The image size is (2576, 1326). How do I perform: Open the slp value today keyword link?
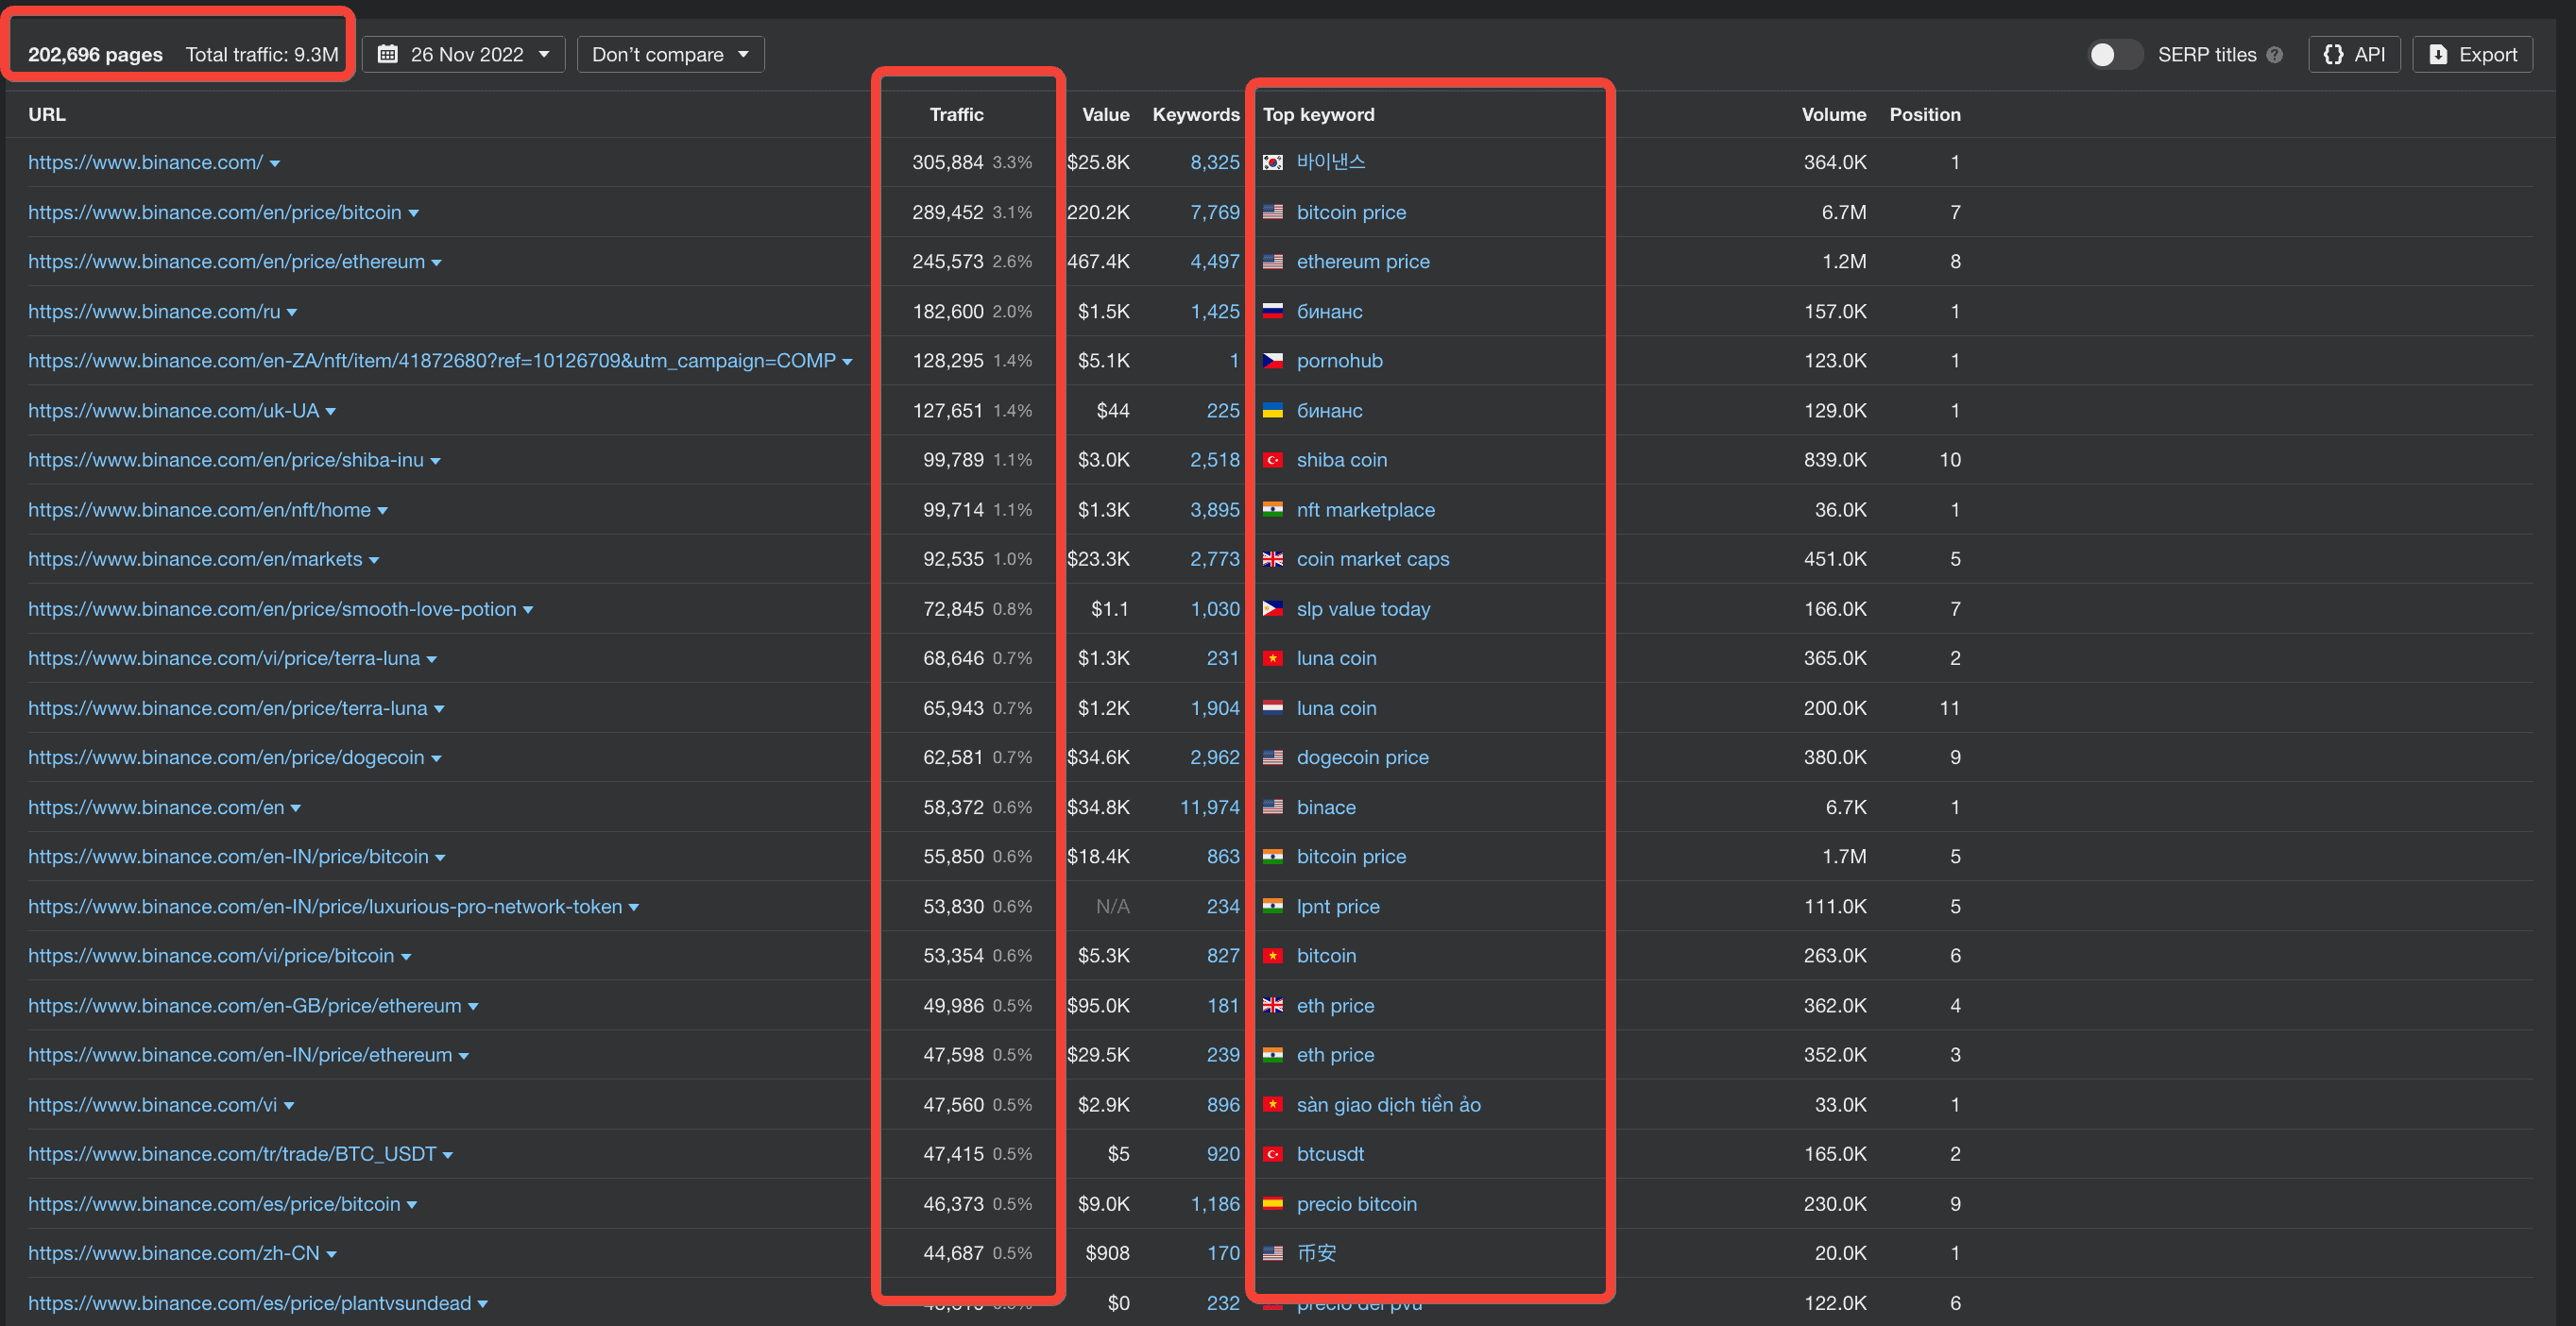click(x=1363, y=609)
